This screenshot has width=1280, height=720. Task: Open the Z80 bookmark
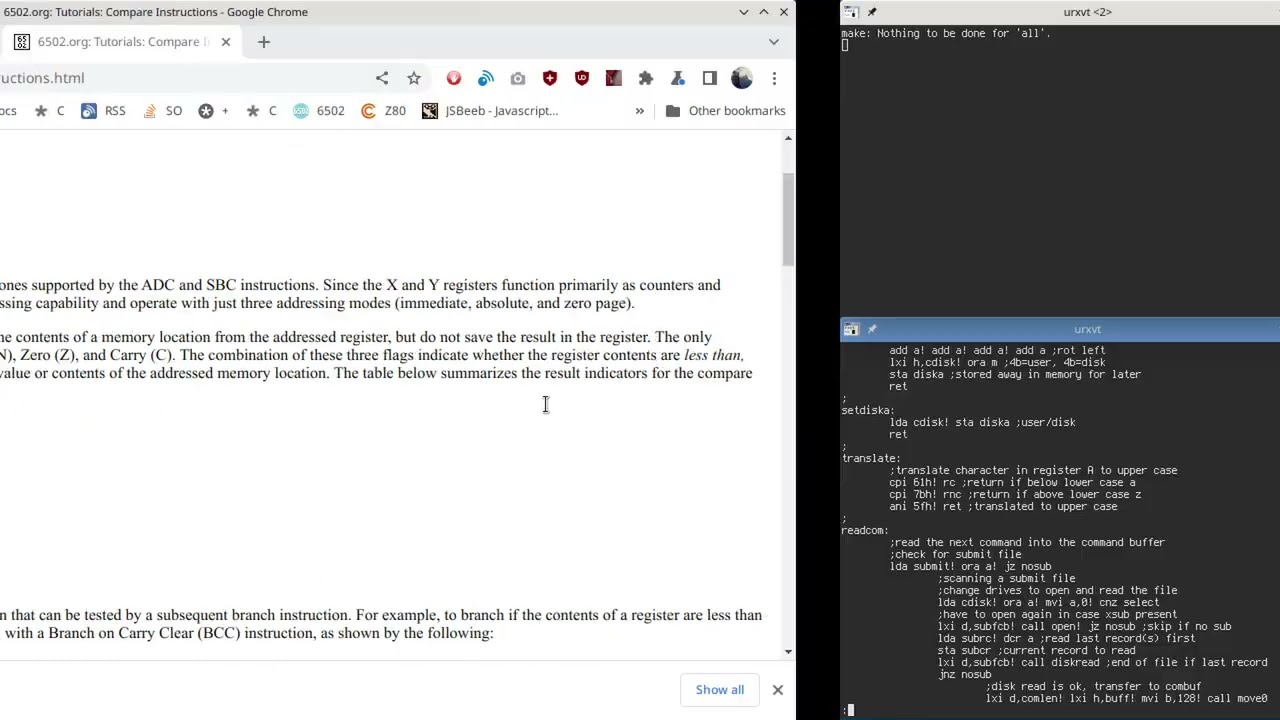coord(384,111)
